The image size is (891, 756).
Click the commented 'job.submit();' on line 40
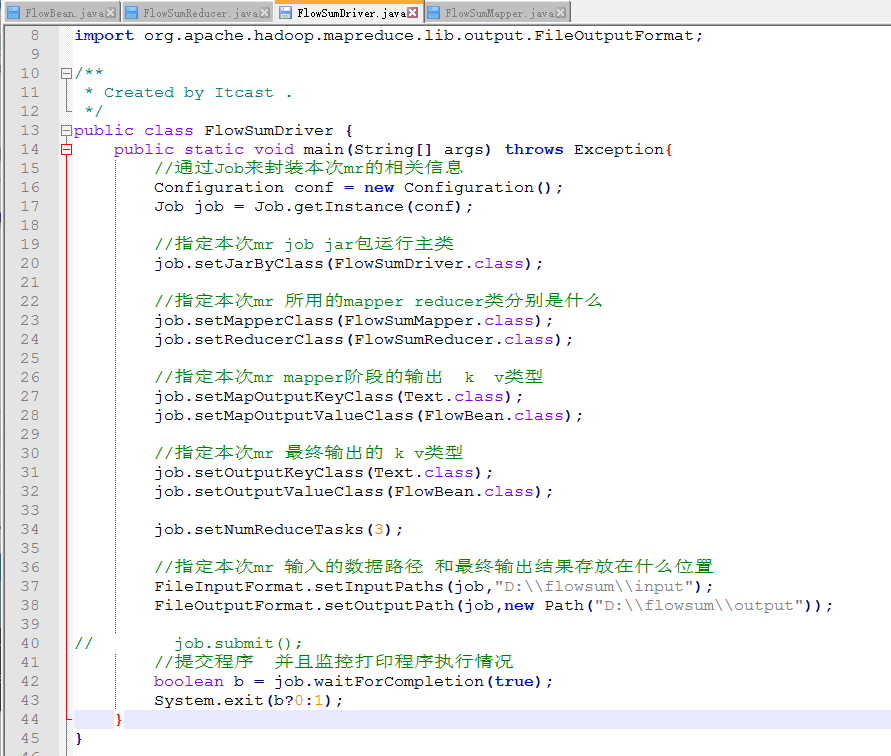pyautogui.click(x=238, y=643)
